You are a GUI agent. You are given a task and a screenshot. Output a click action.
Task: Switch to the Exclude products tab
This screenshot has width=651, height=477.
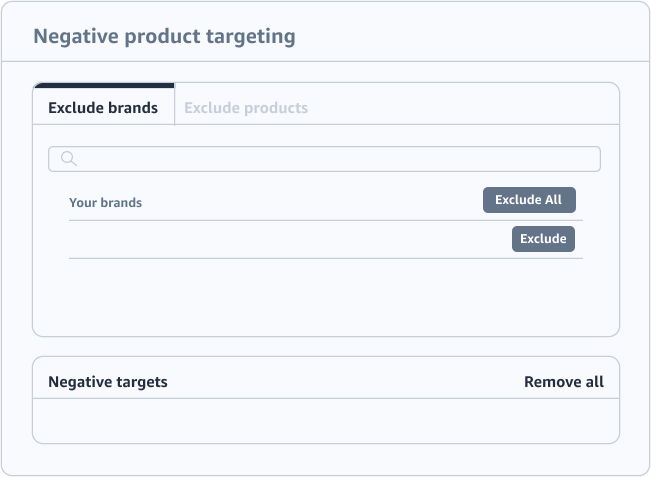tap(246, 108)
